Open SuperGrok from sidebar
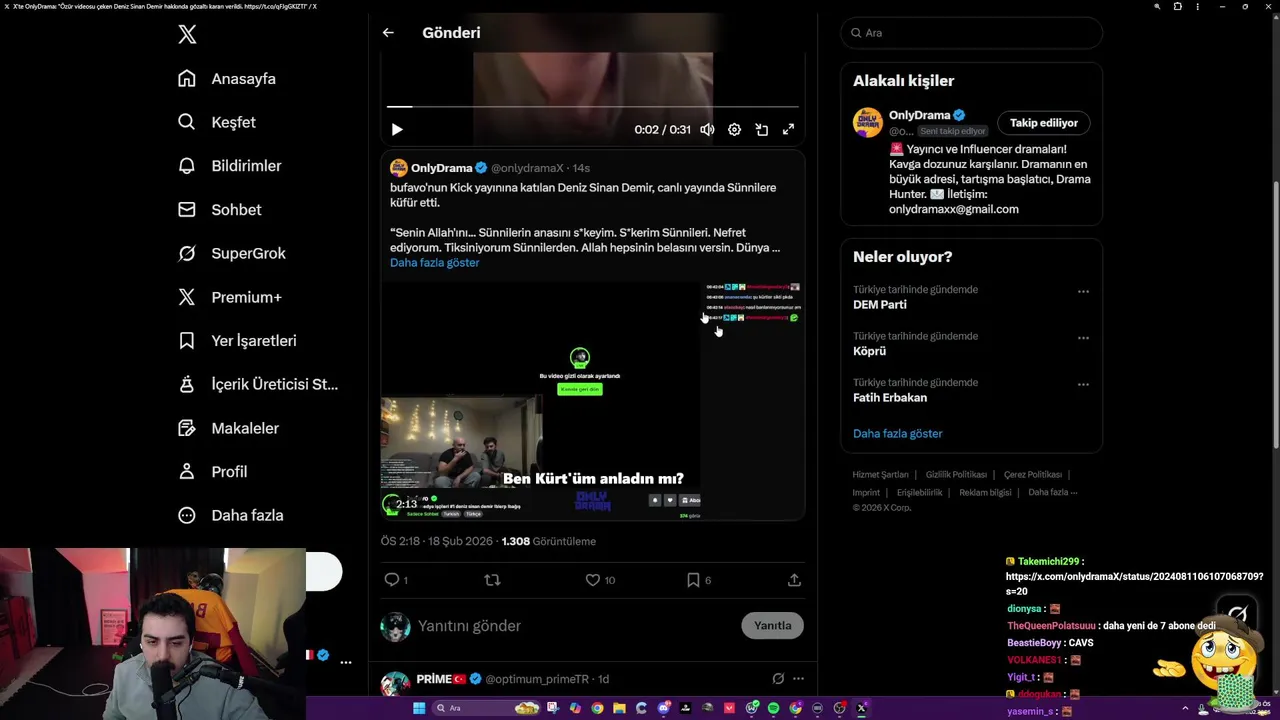Screen dimensions: 1280x720 [232, 253]
